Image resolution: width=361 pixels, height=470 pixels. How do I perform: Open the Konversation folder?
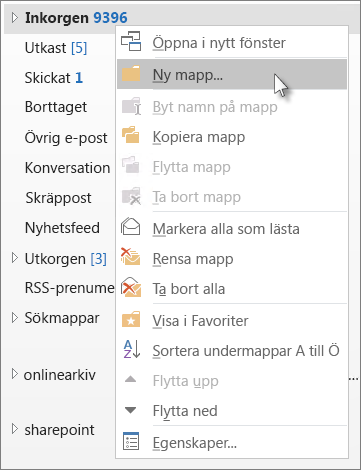67,168
